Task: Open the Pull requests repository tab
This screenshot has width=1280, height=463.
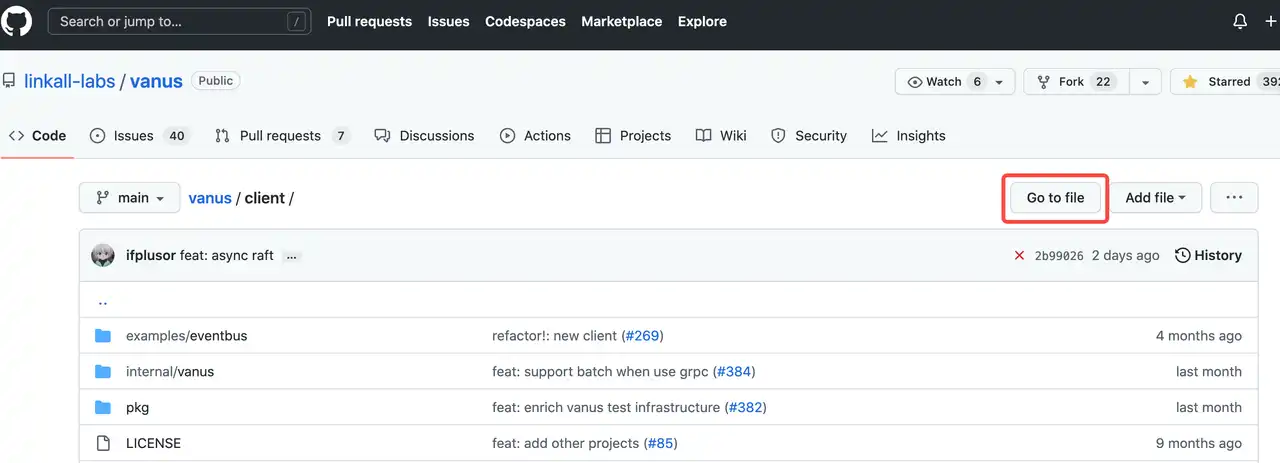Action: click(282, 136)
